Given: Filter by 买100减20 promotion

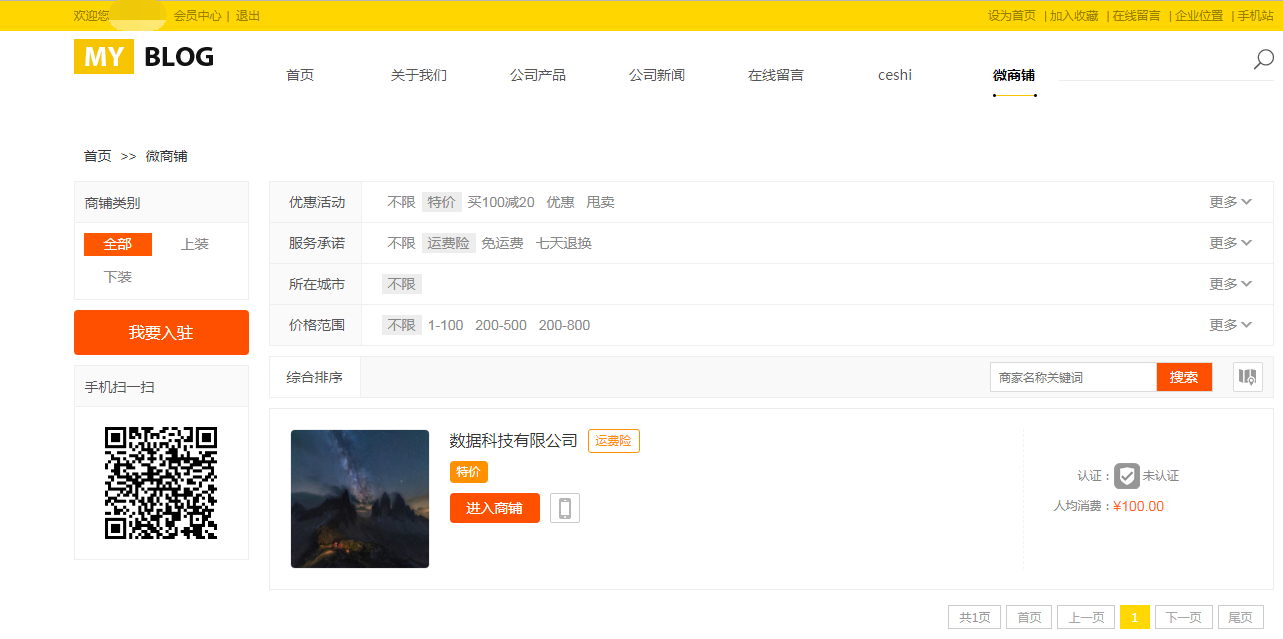Looking at the screenshot, I should pos(501,202).
